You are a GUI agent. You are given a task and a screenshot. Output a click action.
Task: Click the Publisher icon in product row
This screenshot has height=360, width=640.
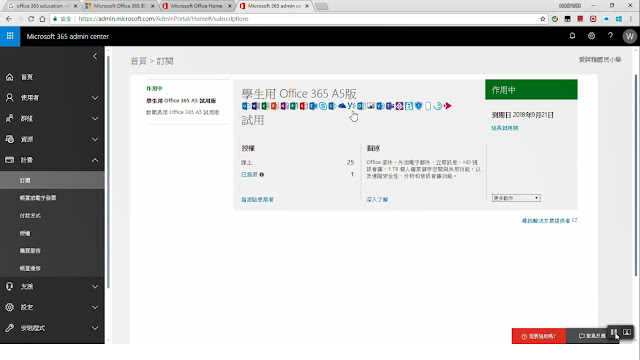click(294, 106)
